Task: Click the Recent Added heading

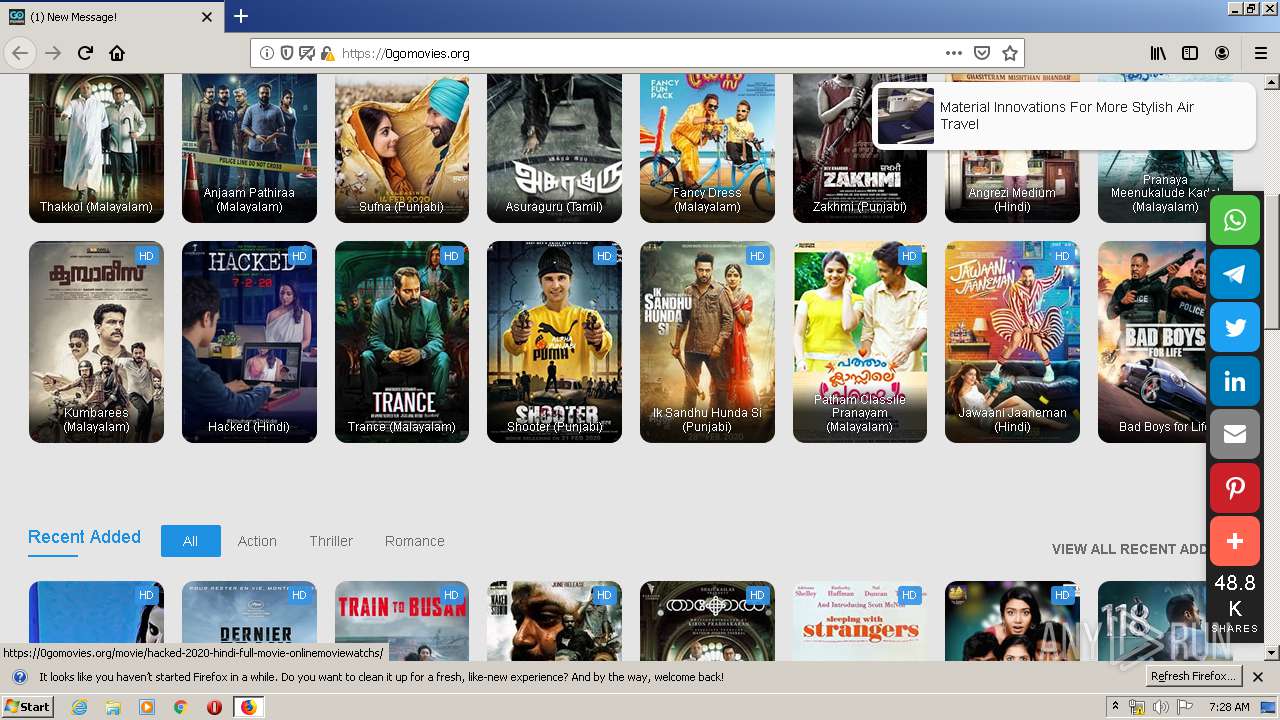Action: pyautogui.click(x=84, y=537)
